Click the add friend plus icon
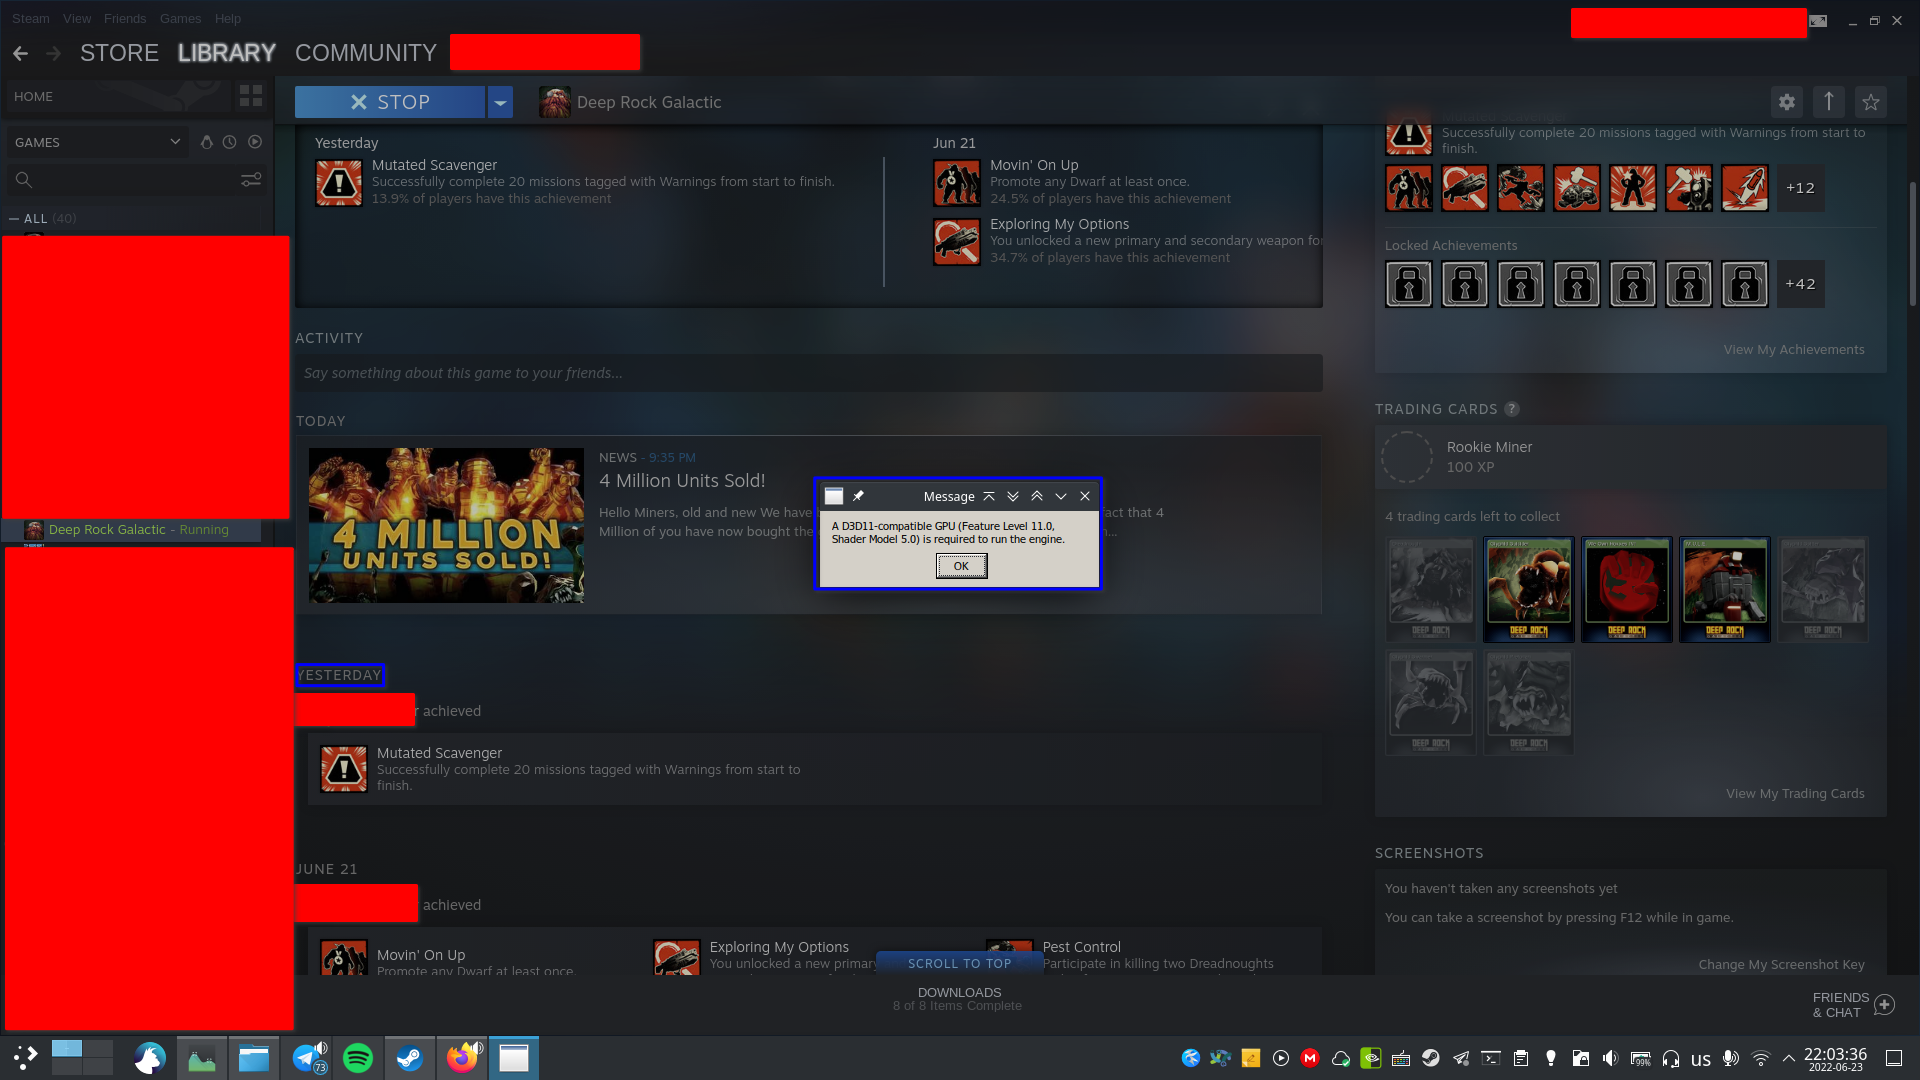The width and height of the screenshot is (1920, 1080). [1885, 1005]
